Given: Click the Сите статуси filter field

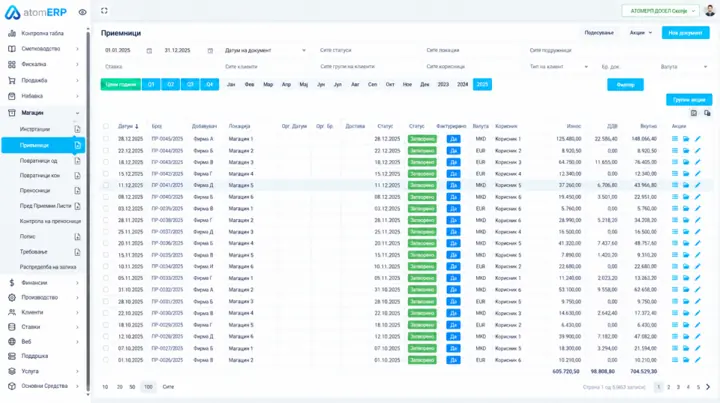Looking at the screenshot, I should [367, 50].
